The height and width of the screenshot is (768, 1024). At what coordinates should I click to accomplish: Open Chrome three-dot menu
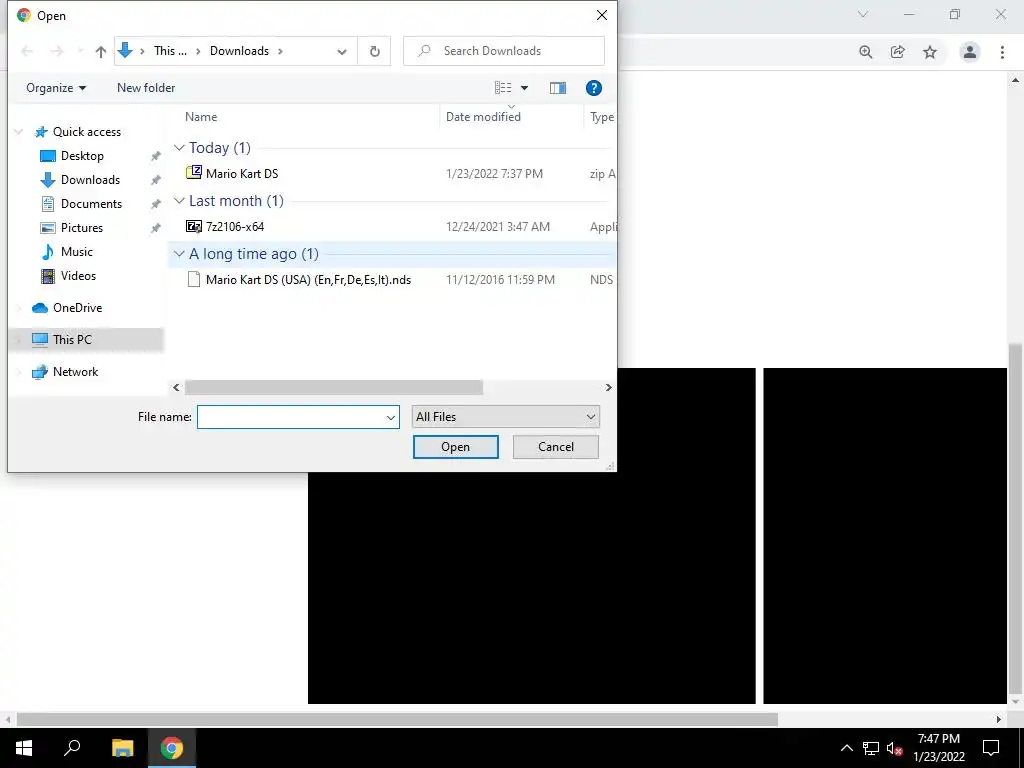click(x=1002, y=52)
